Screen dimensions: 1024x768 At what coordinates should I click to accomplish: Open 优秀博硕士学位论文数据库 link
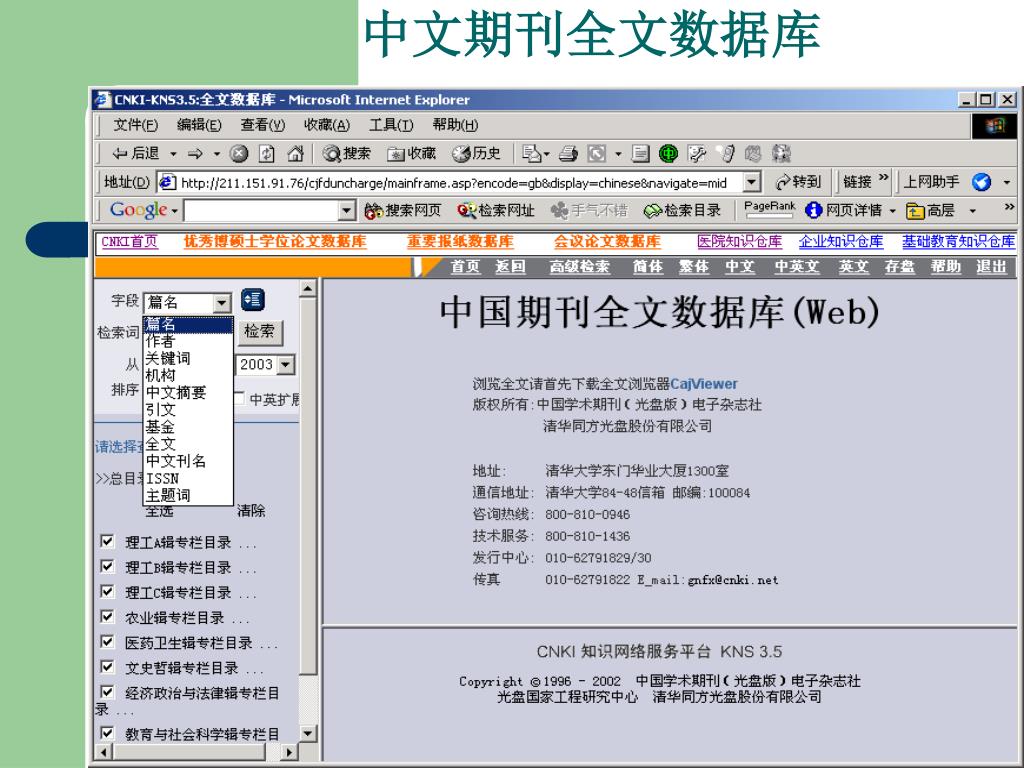pos(275,242)
